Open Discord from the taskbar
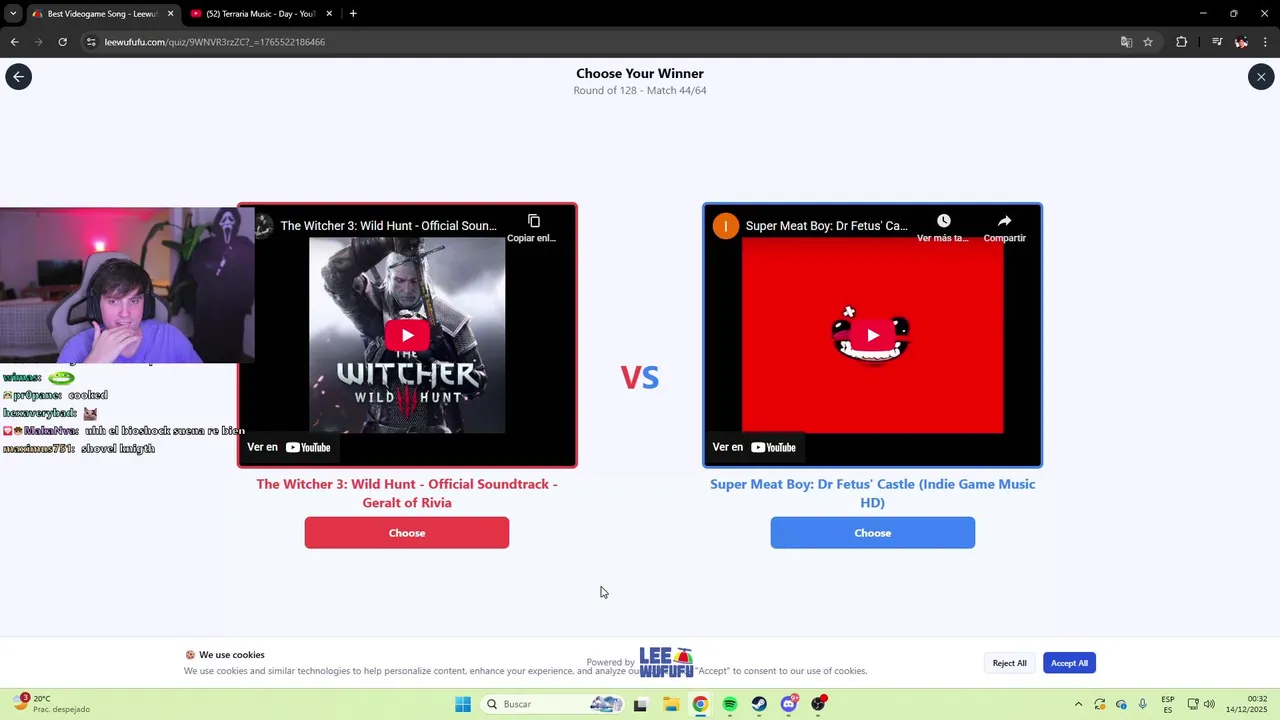1280x720 pixels. click(x=790, y=704)
